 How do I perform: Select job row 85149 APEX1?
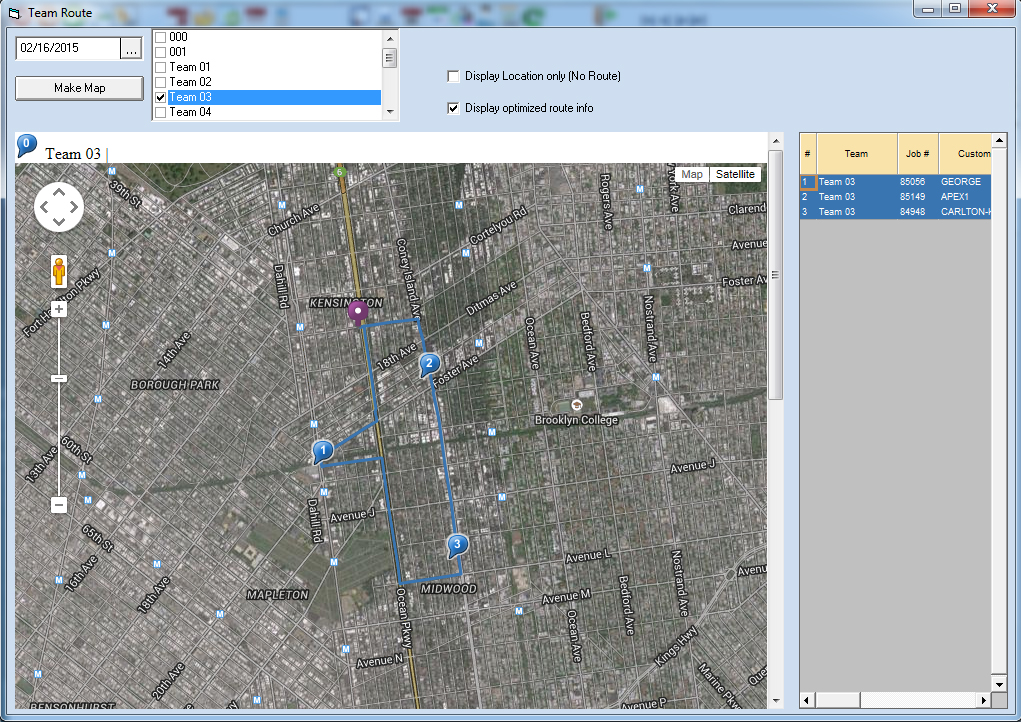(x=895, y=197)
